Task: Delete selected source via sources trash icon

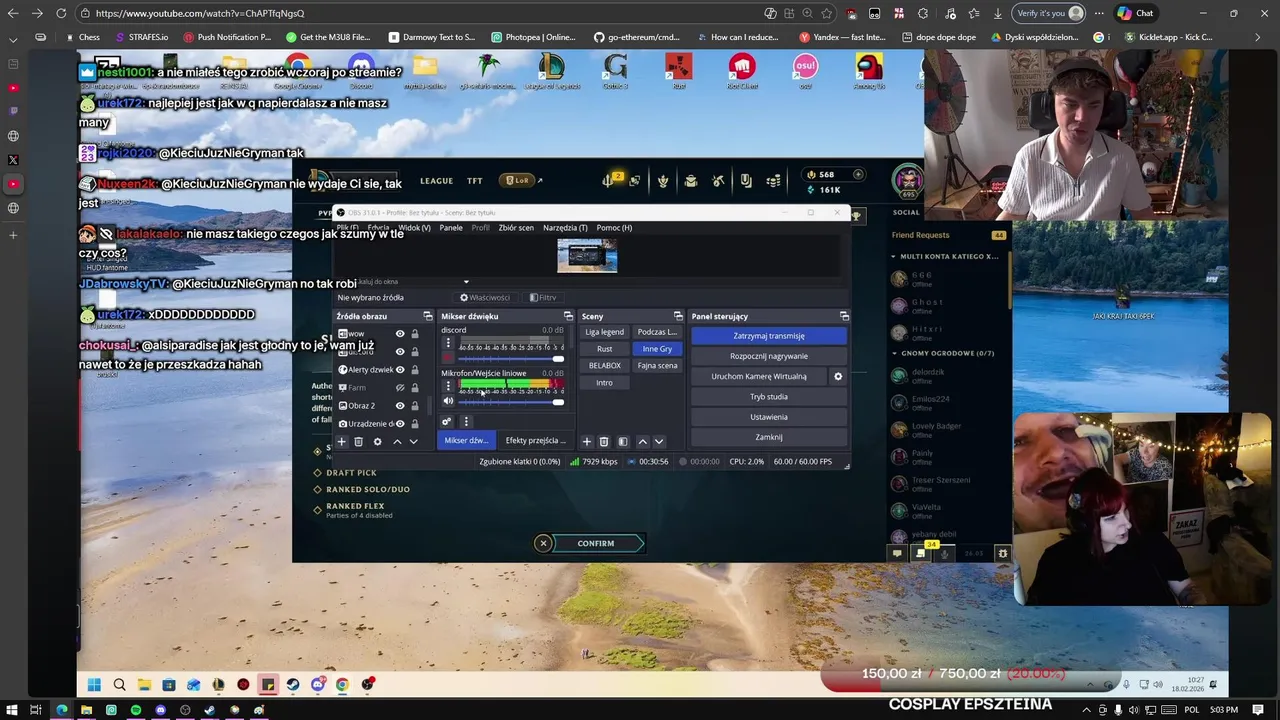Action: click(358, 442)
